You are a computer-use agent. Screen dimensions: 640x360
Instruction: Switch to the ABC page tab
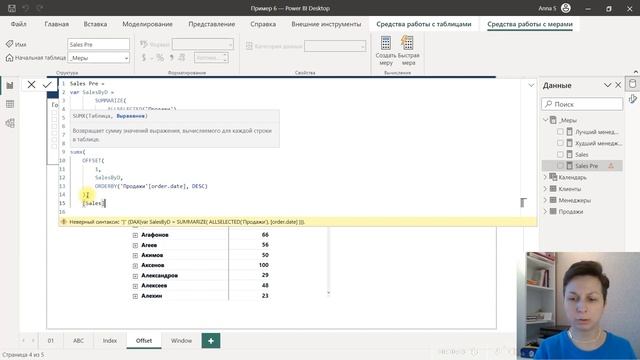coord(78,340)
